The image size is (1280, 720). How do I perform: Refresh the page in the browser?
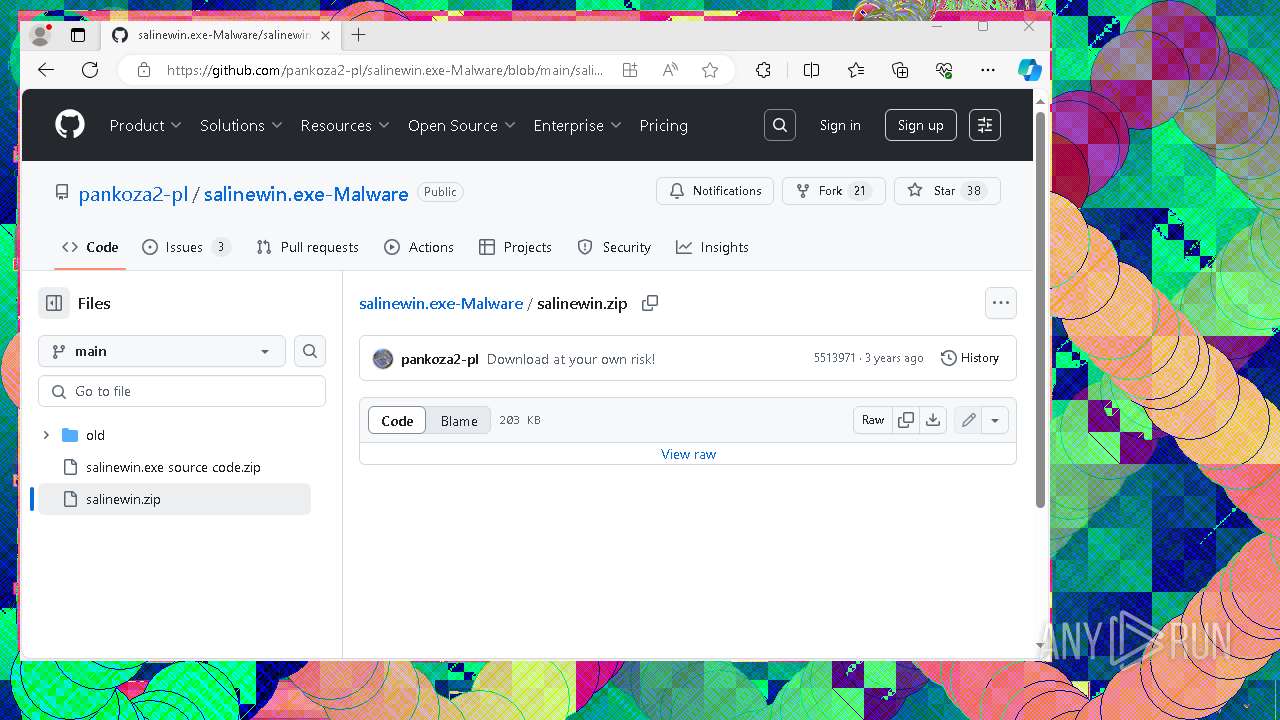coord(90,70)
